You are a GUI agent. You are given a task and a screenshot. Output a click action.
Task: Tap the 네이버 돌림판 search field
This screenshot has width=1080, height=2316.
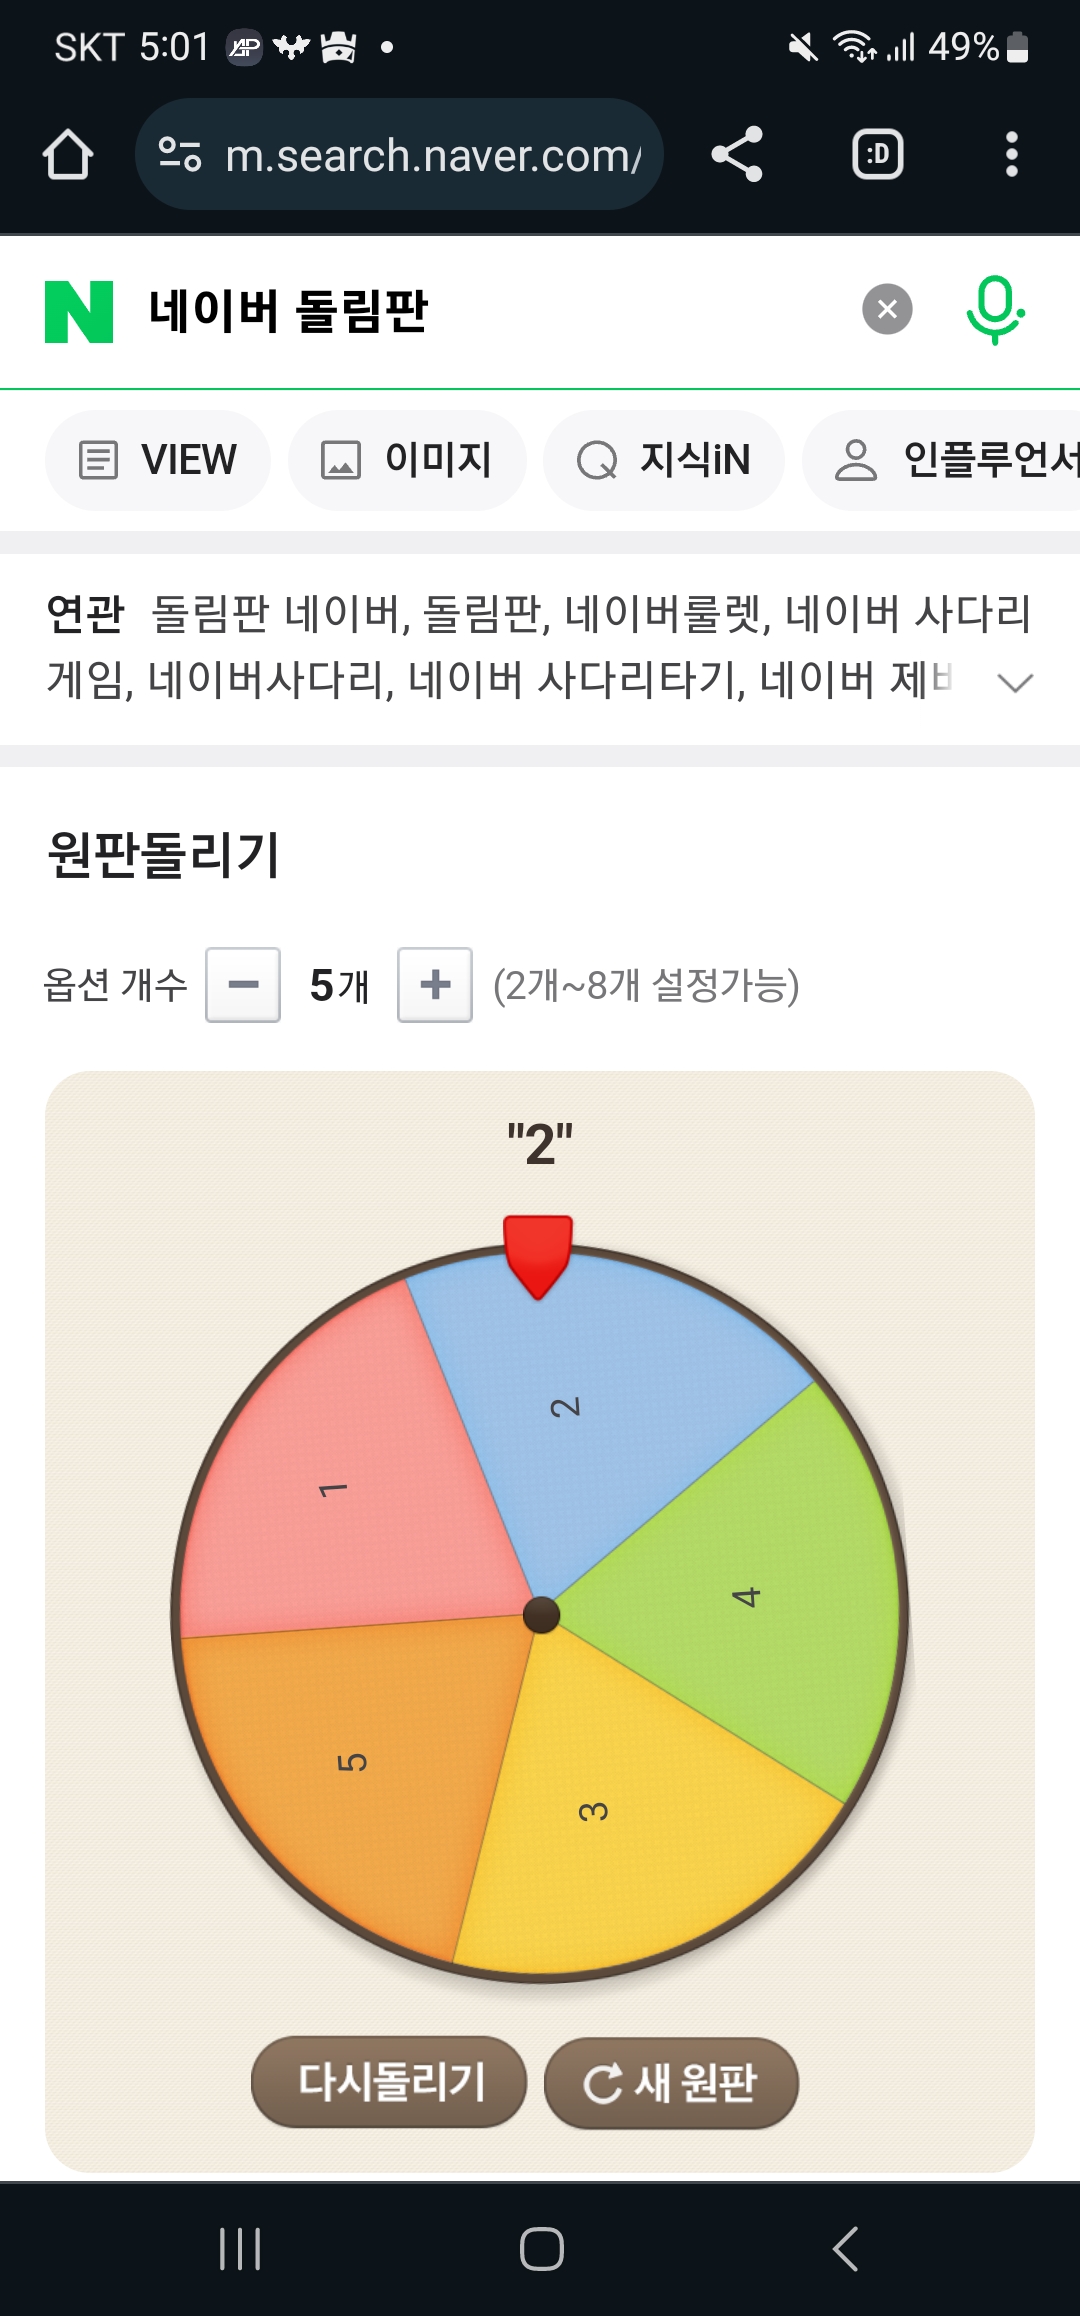coord(490,311)
